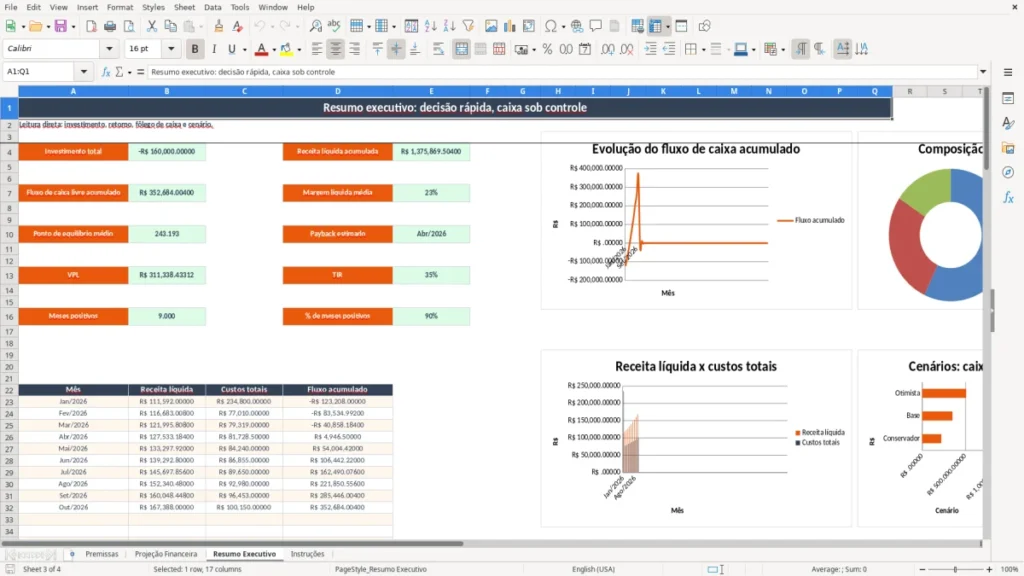Click the formula input line
1024x576 pixels.
pyautogui.click(x=562, y=72)
